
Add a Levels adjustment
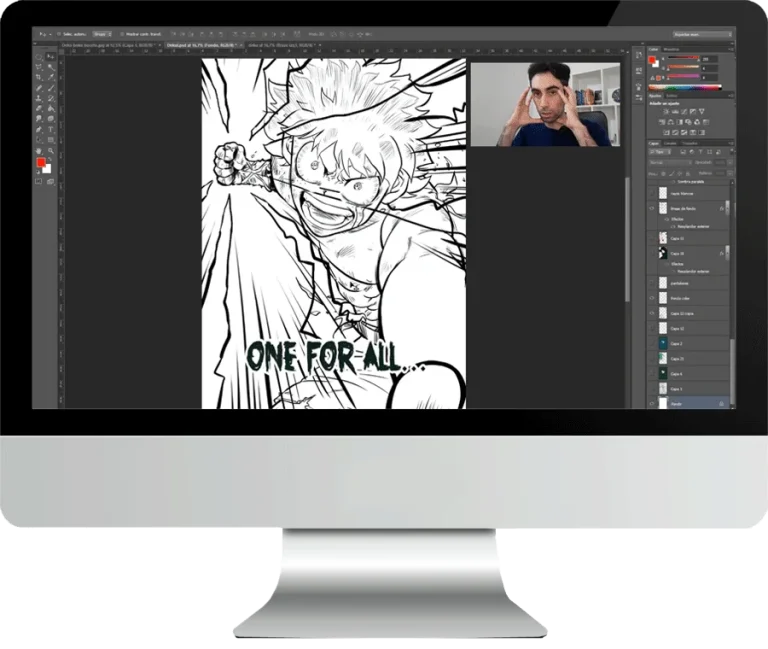tap(675, 112)
